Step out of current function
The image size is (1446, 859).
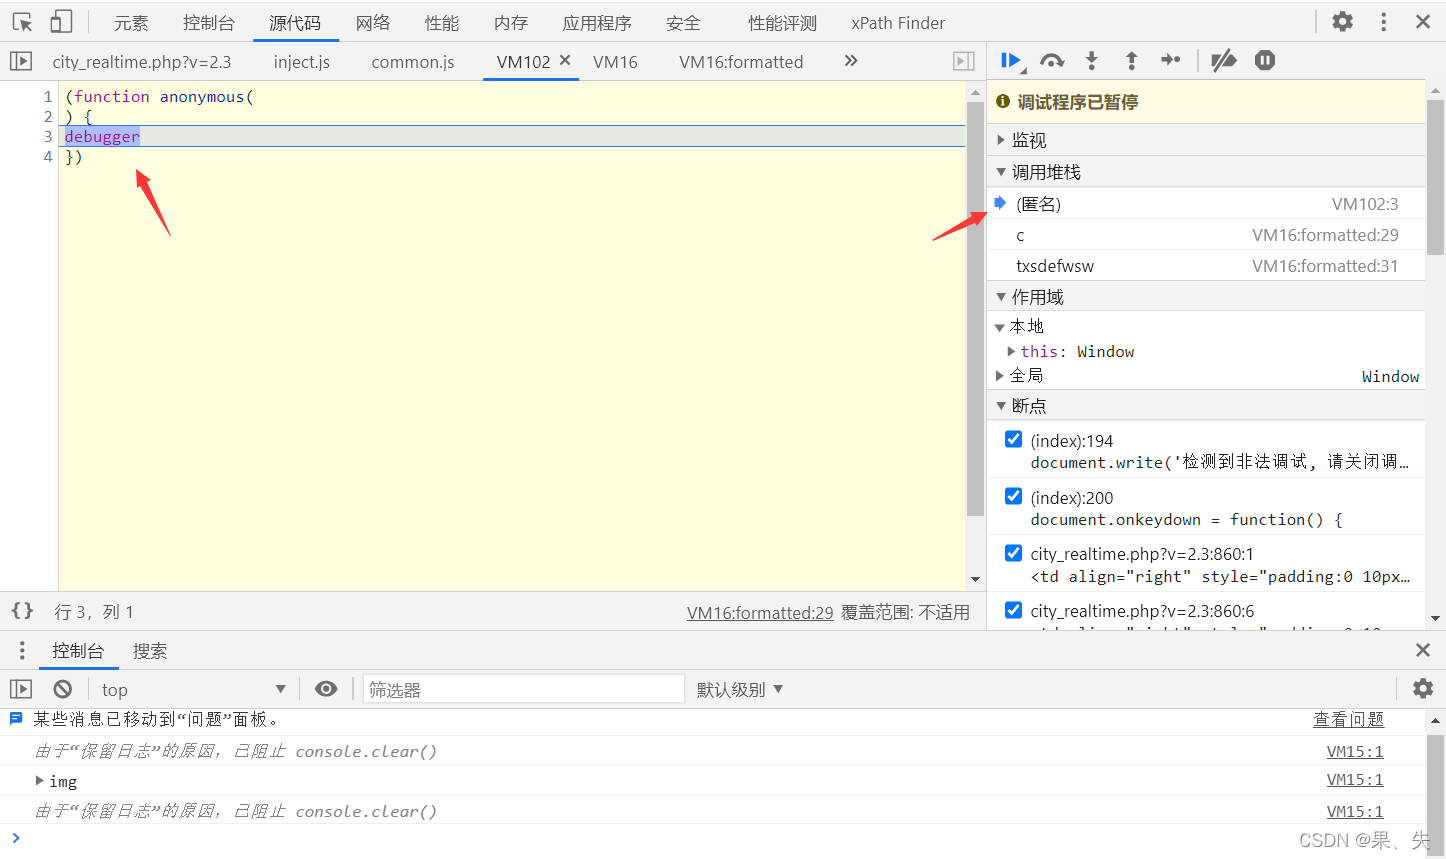pos(1132,61)
